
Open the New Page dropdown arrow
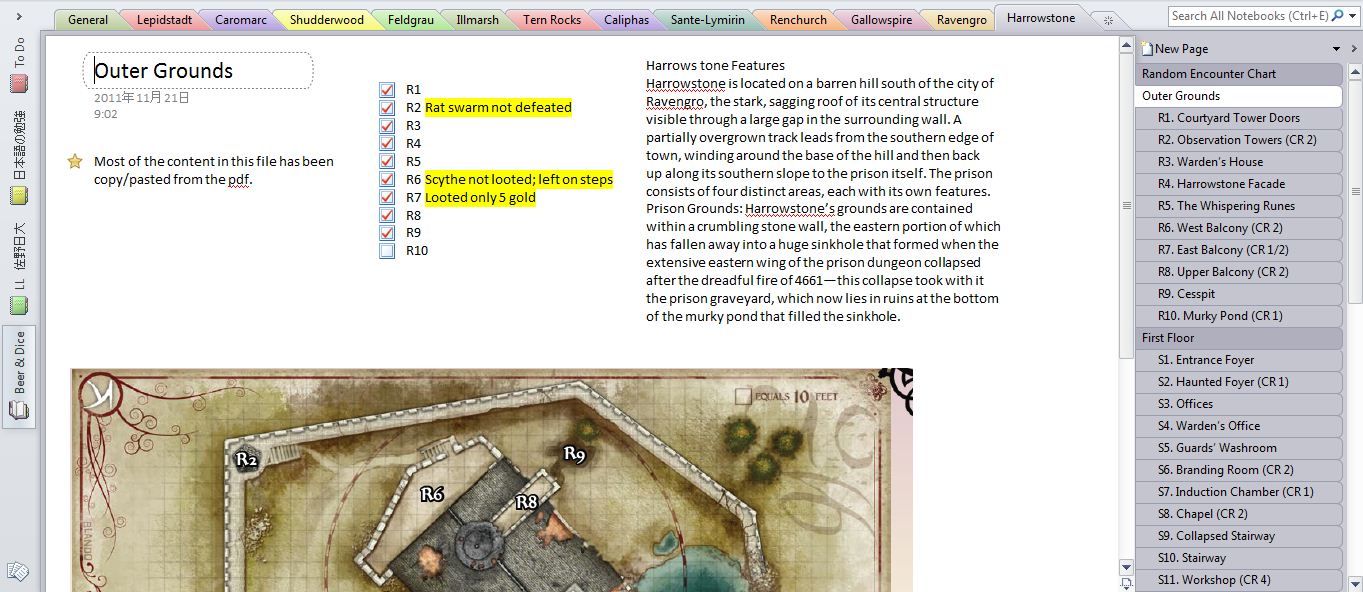(x=1337, y=49)
